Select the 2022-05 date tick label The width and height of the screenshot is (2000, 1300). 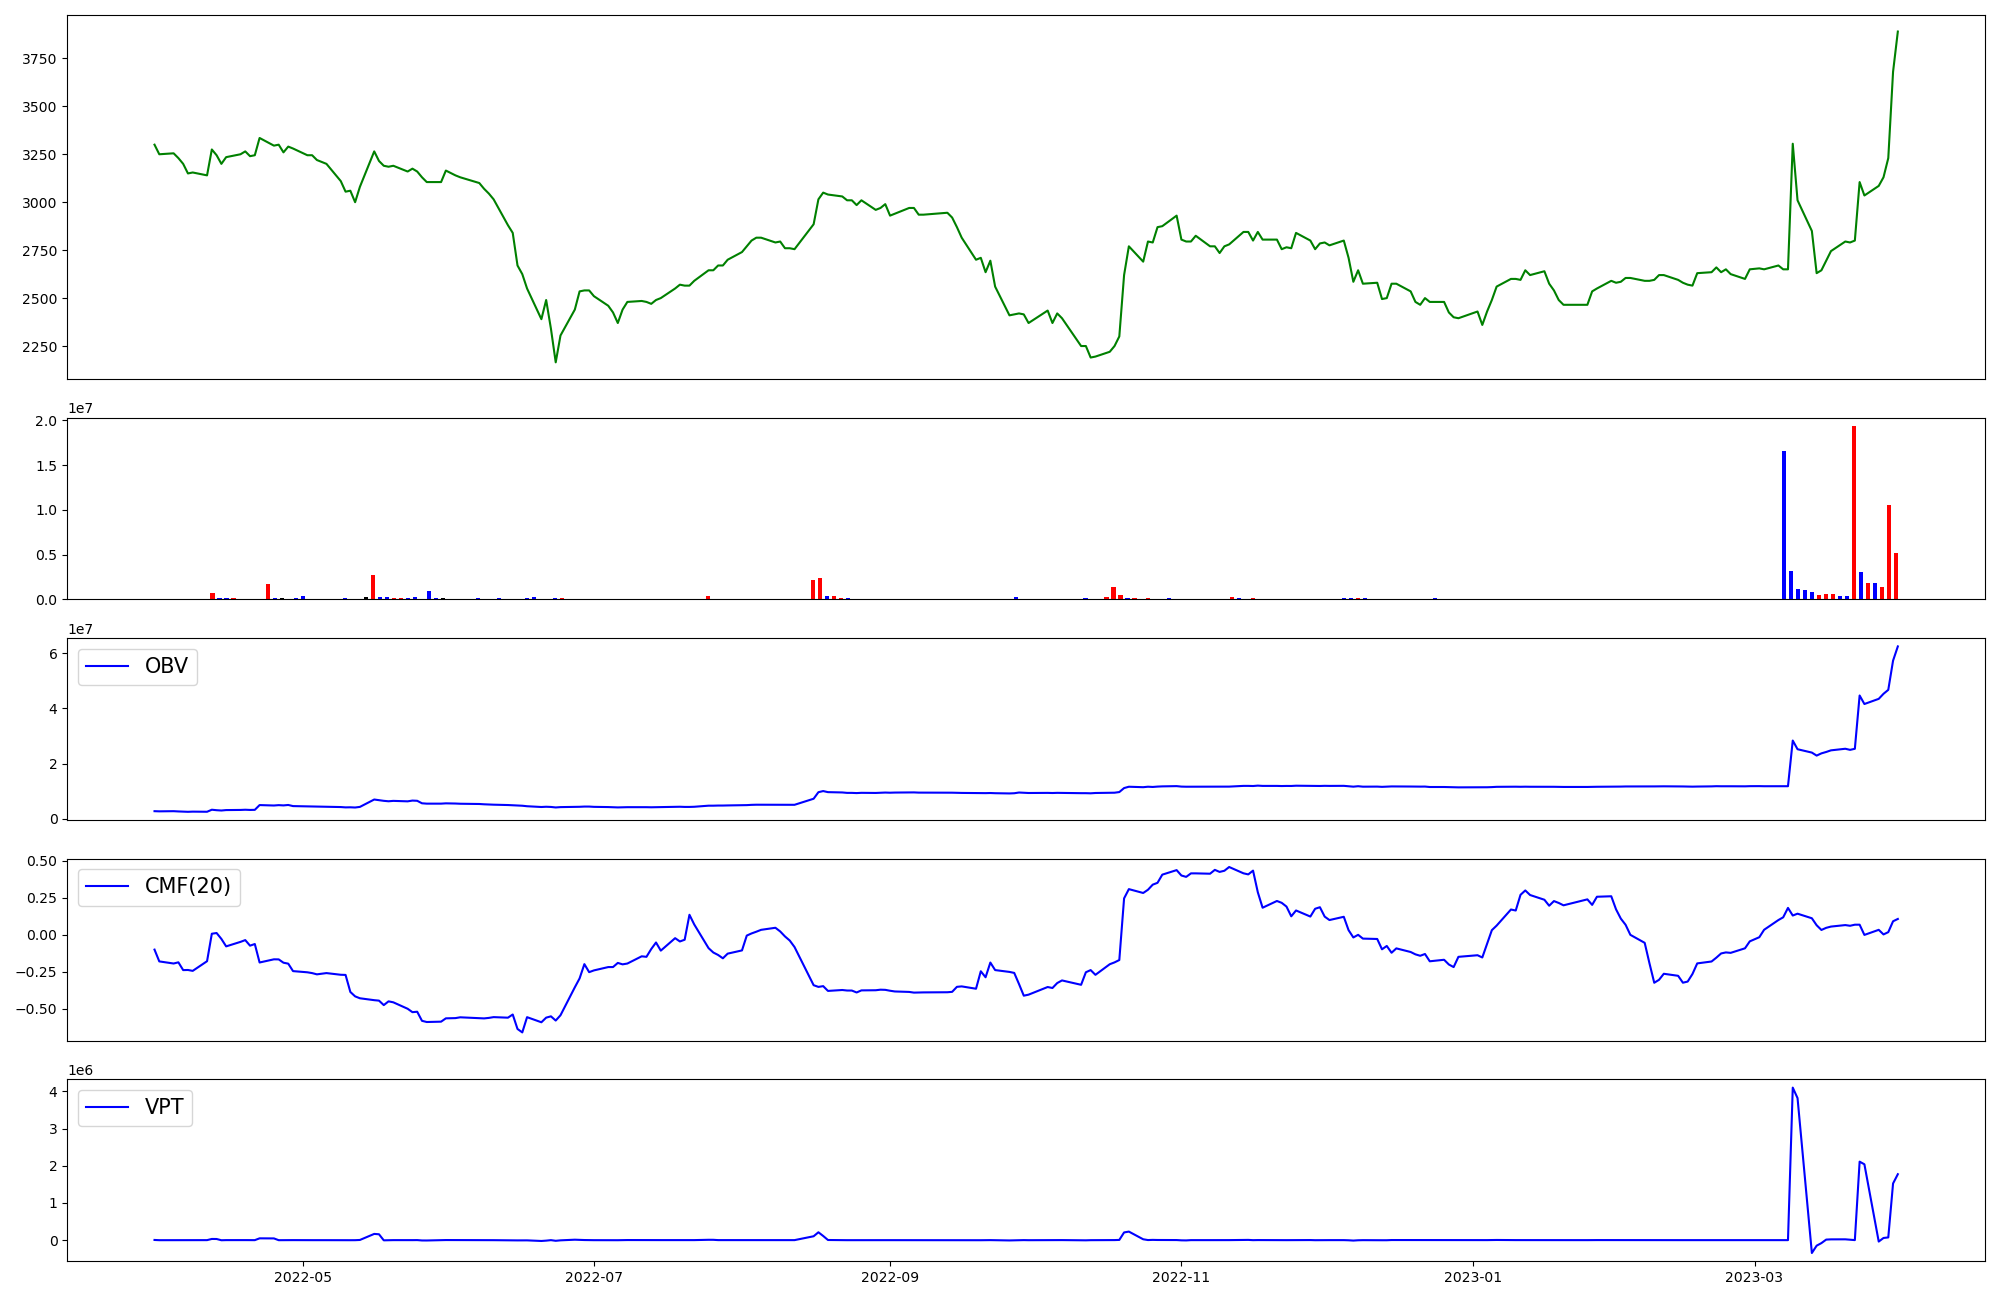click(x=303, y=1277)
